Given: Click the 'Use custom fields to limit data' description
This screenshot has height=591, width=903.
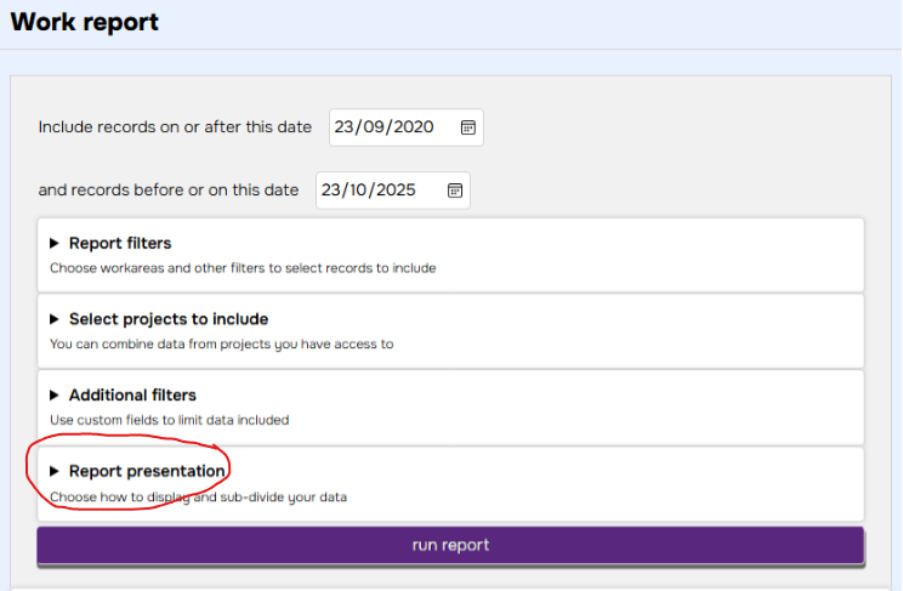Looking at the screenshot, I should pos(169,420).
